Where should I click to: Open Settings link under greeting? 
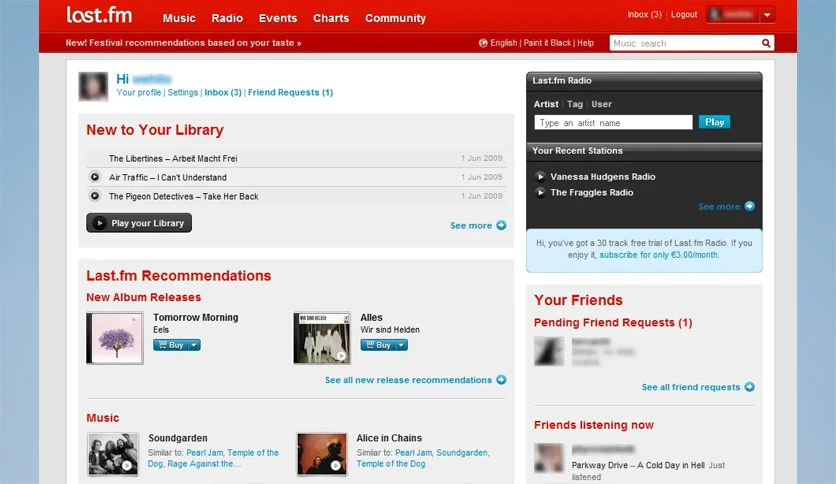183,92
